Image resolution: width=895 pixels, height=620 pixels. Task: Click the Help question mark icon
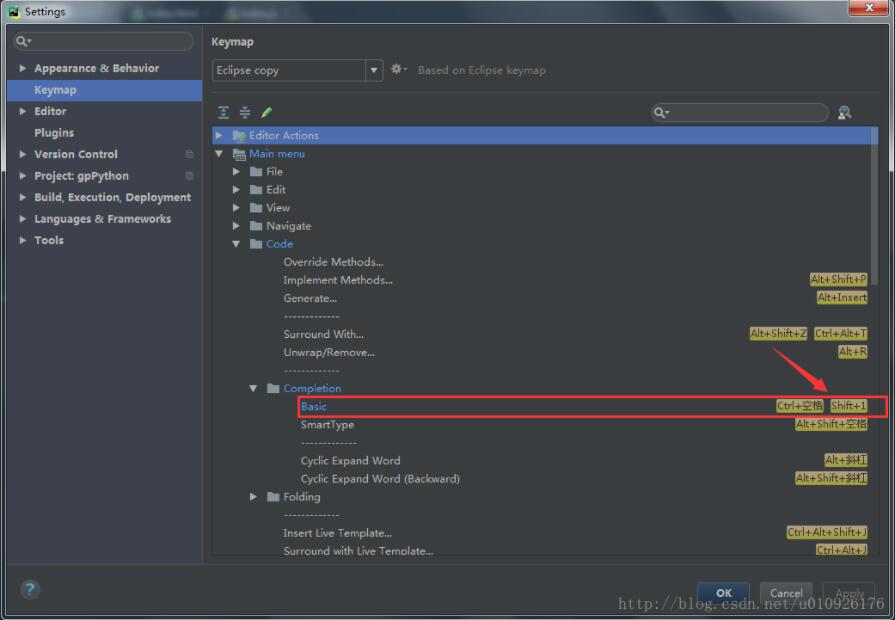point(30,590)
